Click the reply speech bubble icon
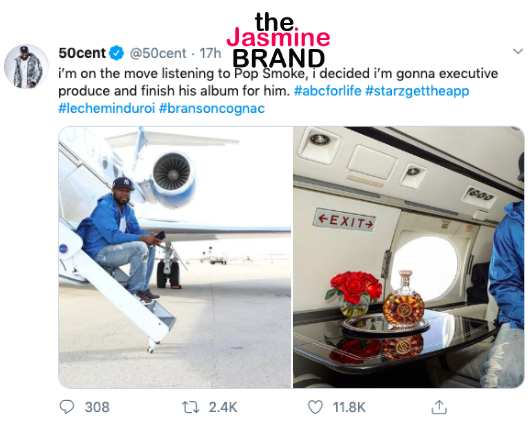 (66, 407)
